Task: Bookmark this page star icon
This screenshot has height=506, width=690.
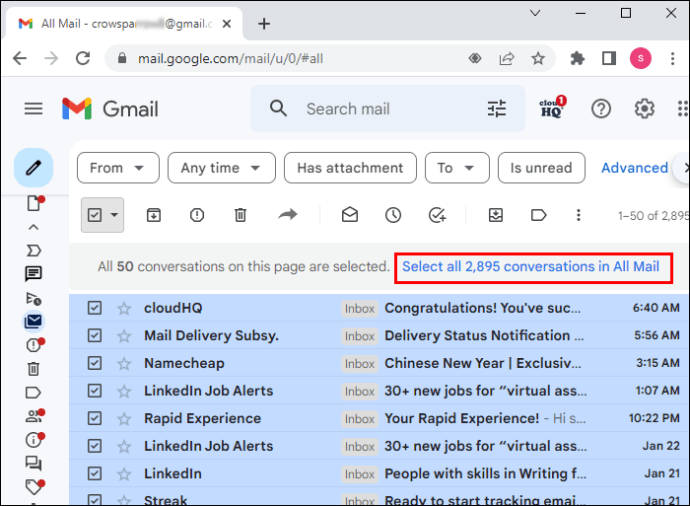Action: (x=538, y=58)
